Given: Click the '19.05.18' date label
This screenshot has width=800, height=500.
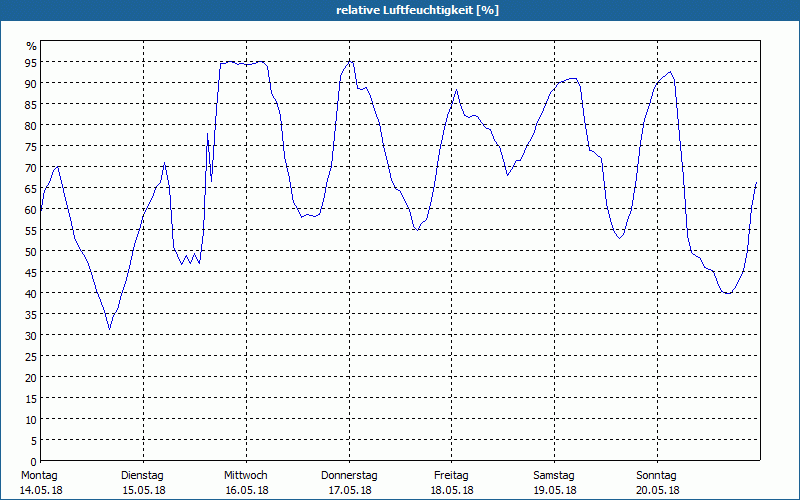Looking at the screenshot, I should 555,490.
